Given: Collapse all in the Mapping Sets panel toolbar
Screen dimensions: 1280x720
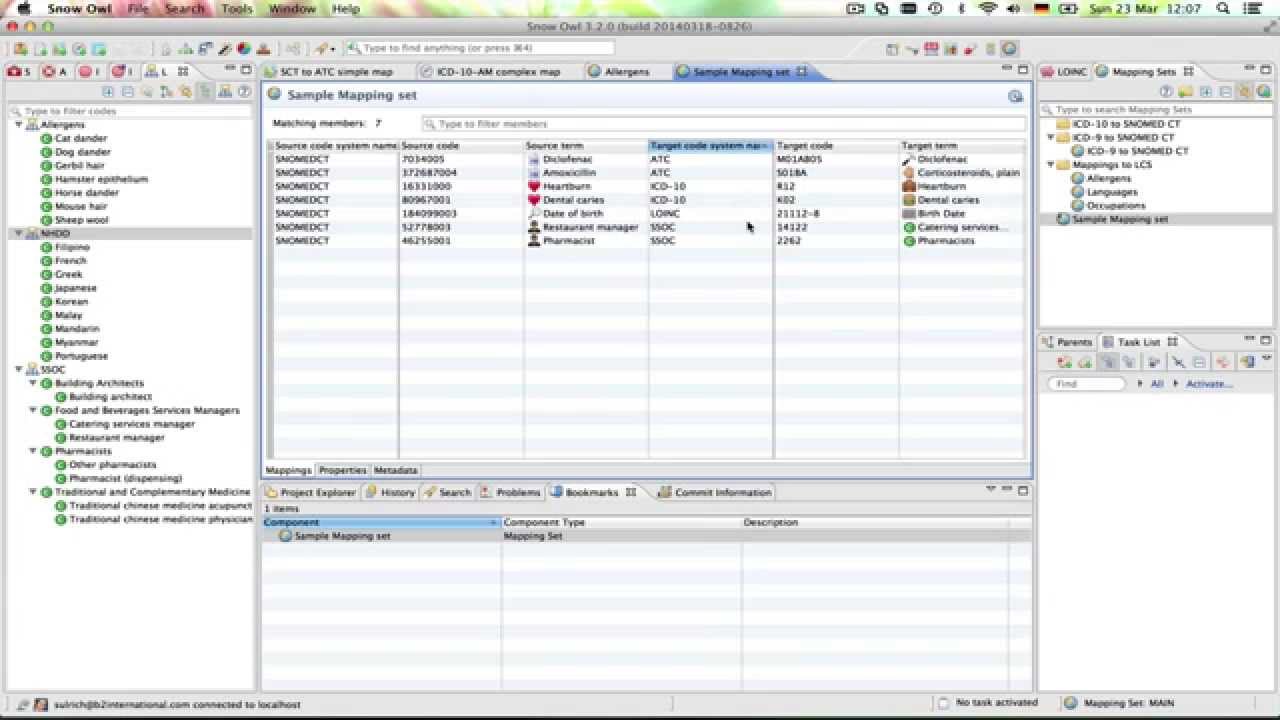Looking at the screenshot, I should (x=1225, y=92).
